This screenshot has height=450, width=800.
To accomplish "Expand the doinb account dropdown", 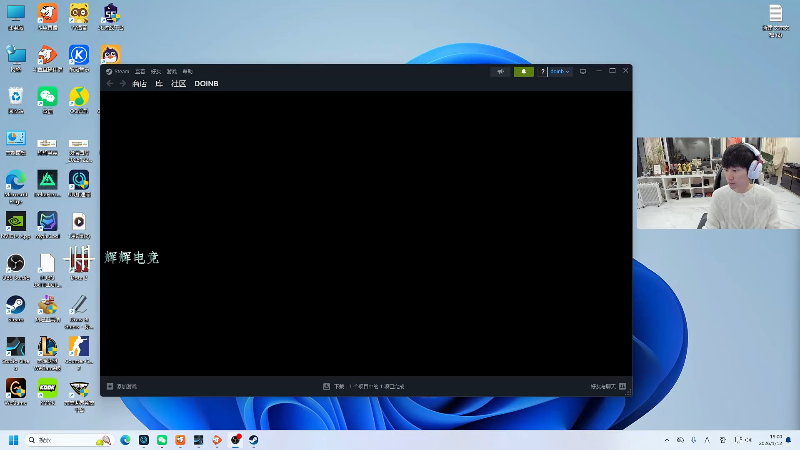I will coord(560,71).
